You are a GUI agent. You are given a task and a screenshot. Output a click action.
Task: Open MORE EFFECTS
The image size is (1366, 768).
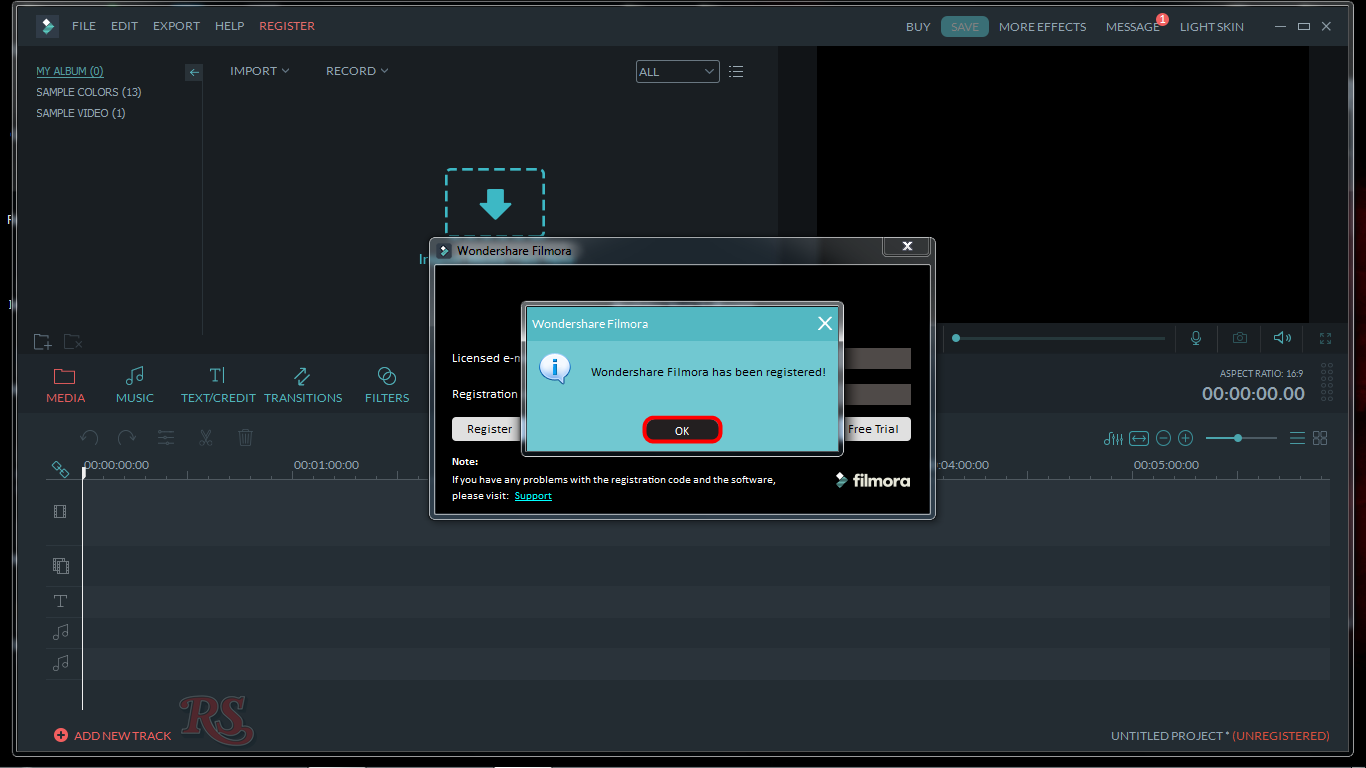[1042, 27]
